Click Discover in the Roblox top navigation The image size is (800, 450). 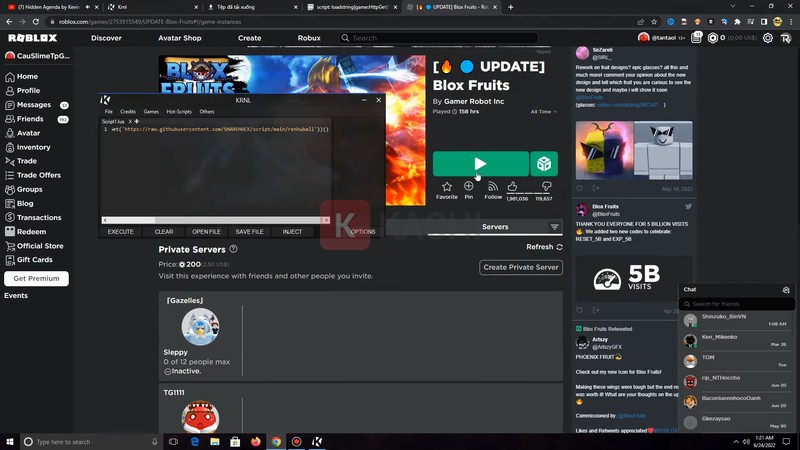106,38
